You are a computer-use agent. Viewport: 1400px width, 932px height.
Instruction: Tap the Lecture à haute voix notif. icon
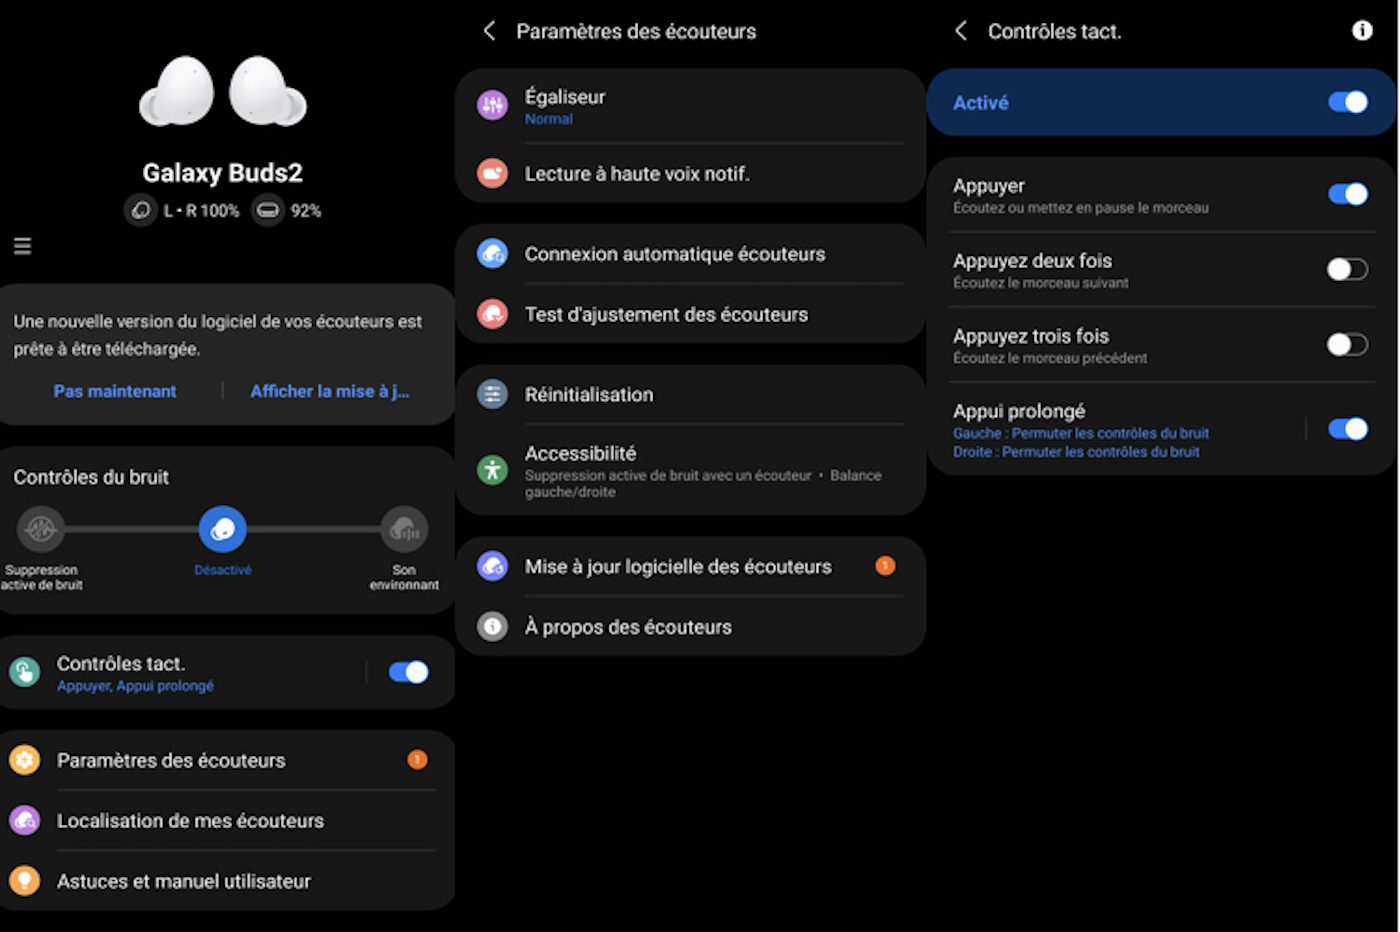tap(492, 174)
